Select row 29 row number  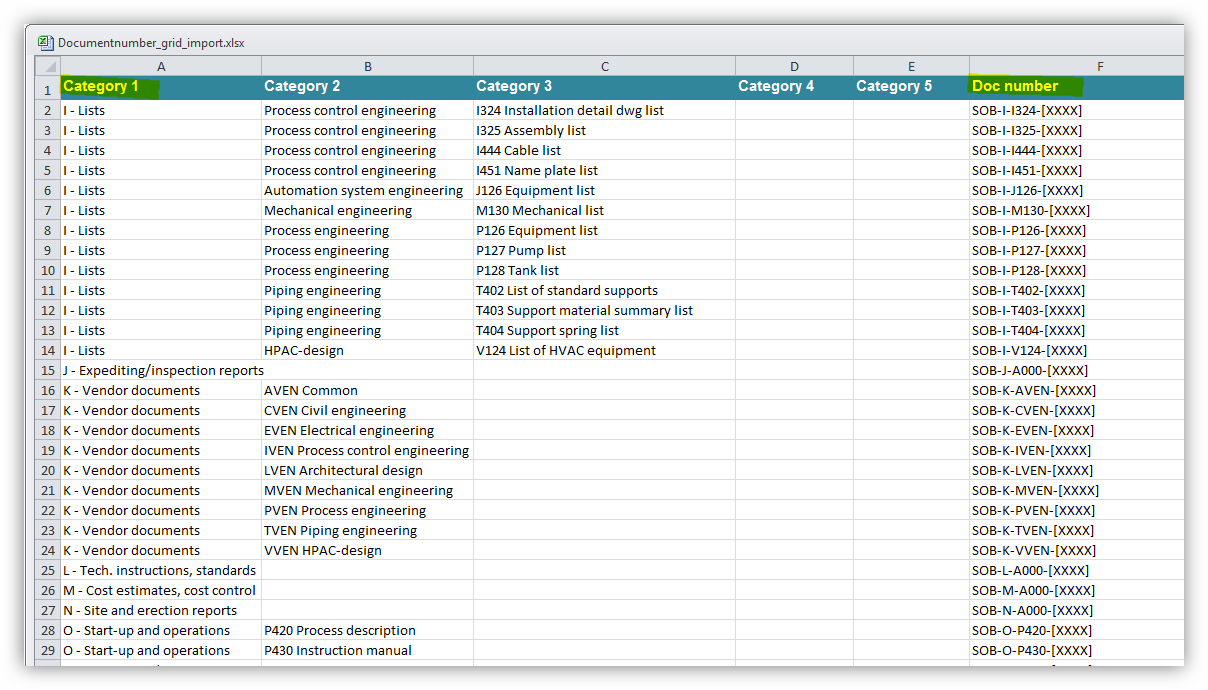pos(48,650)
